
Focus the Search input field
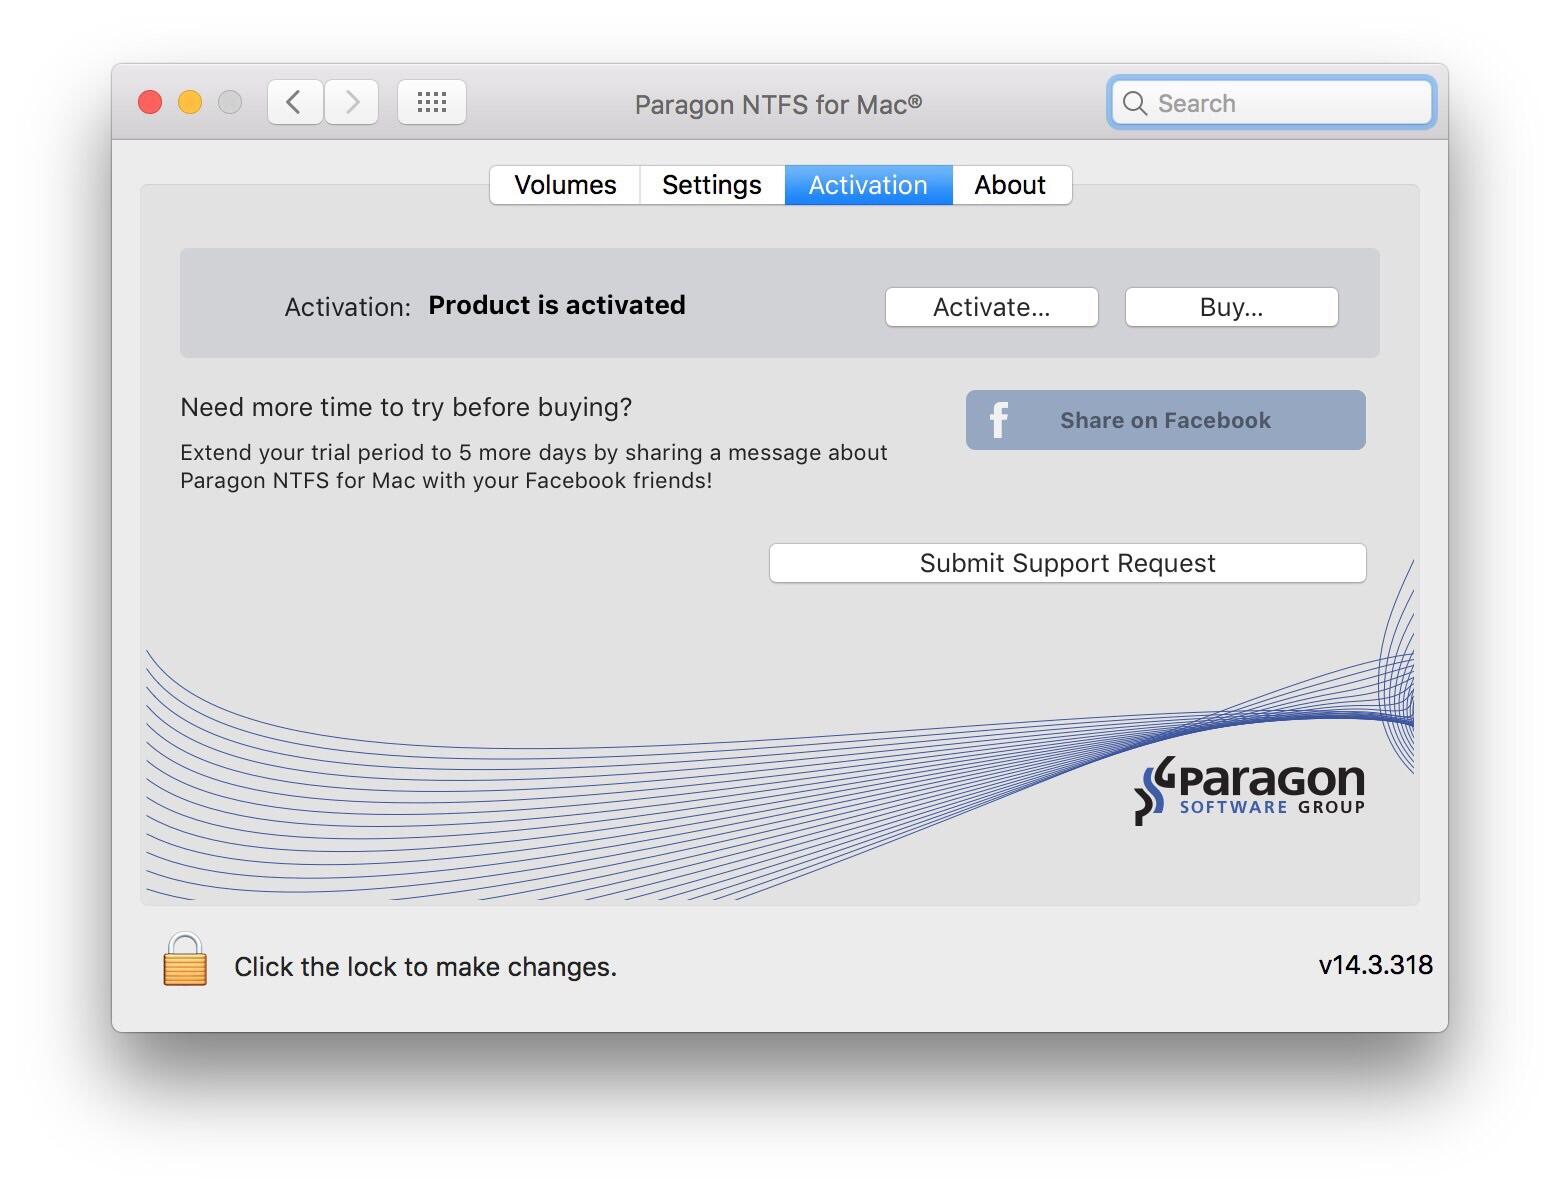[1272, 103]
